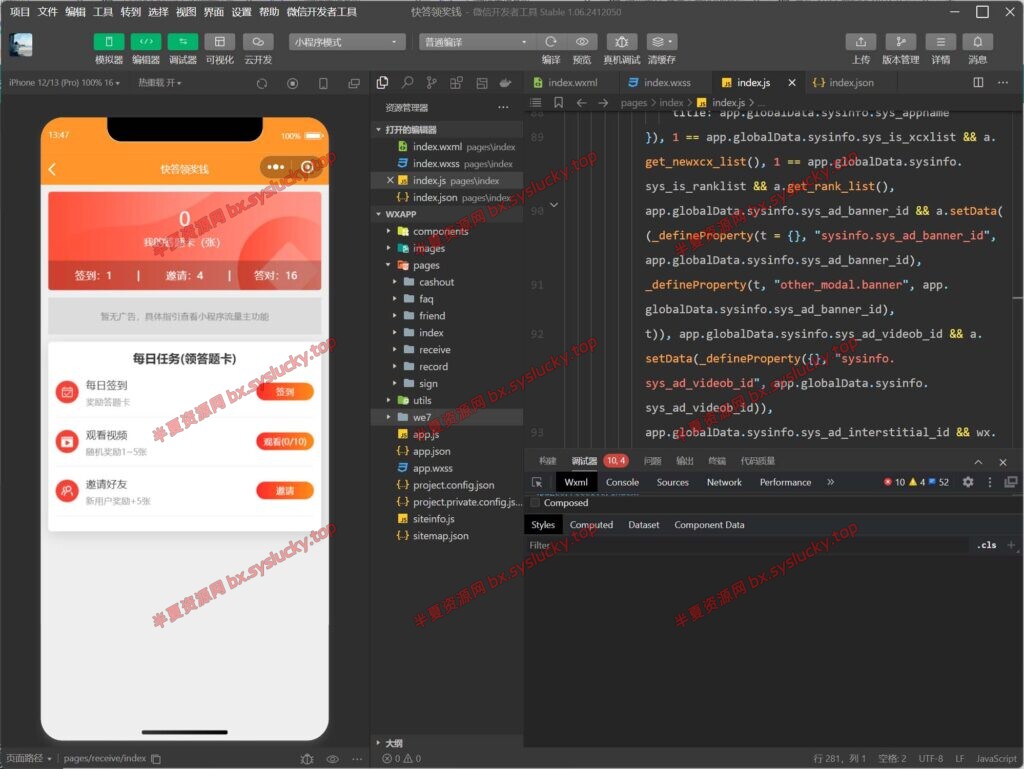Click the preview eye icon

582,42
